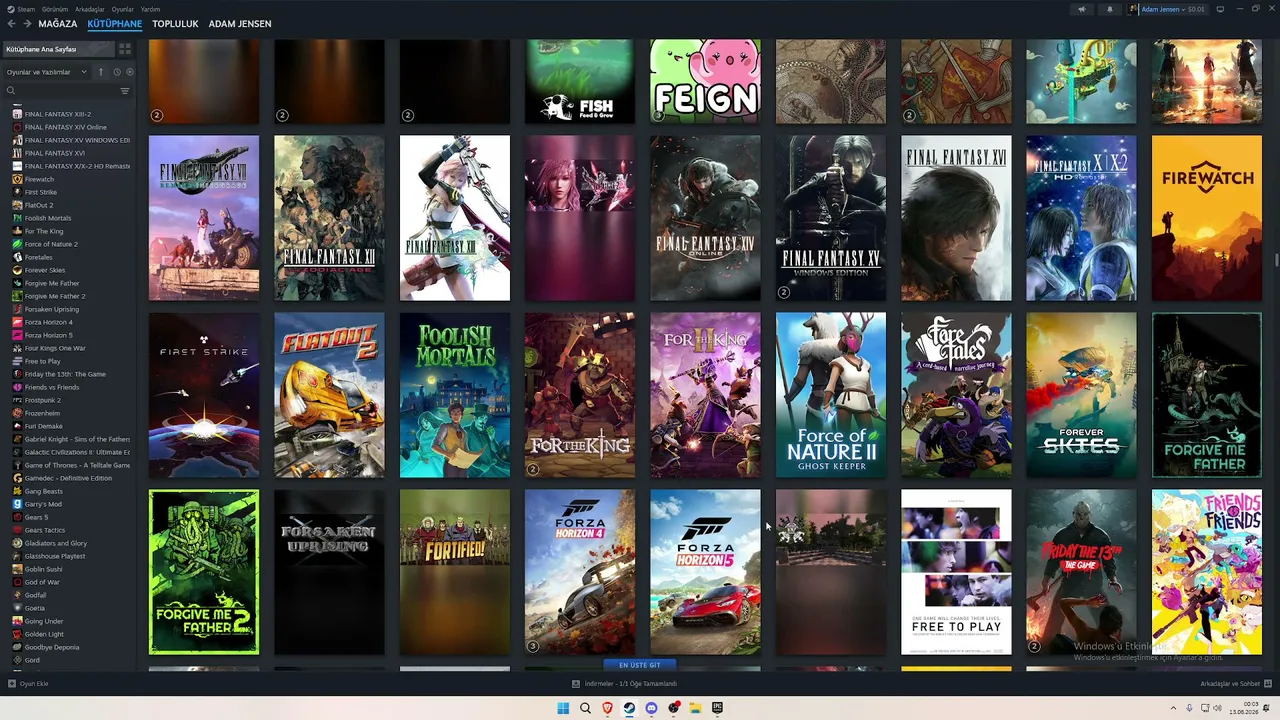Image resolution: width=1280 pixels, height=720 pixels.
Task: Click the library grid vertical scrollbar
Action: pos(1276,260)
